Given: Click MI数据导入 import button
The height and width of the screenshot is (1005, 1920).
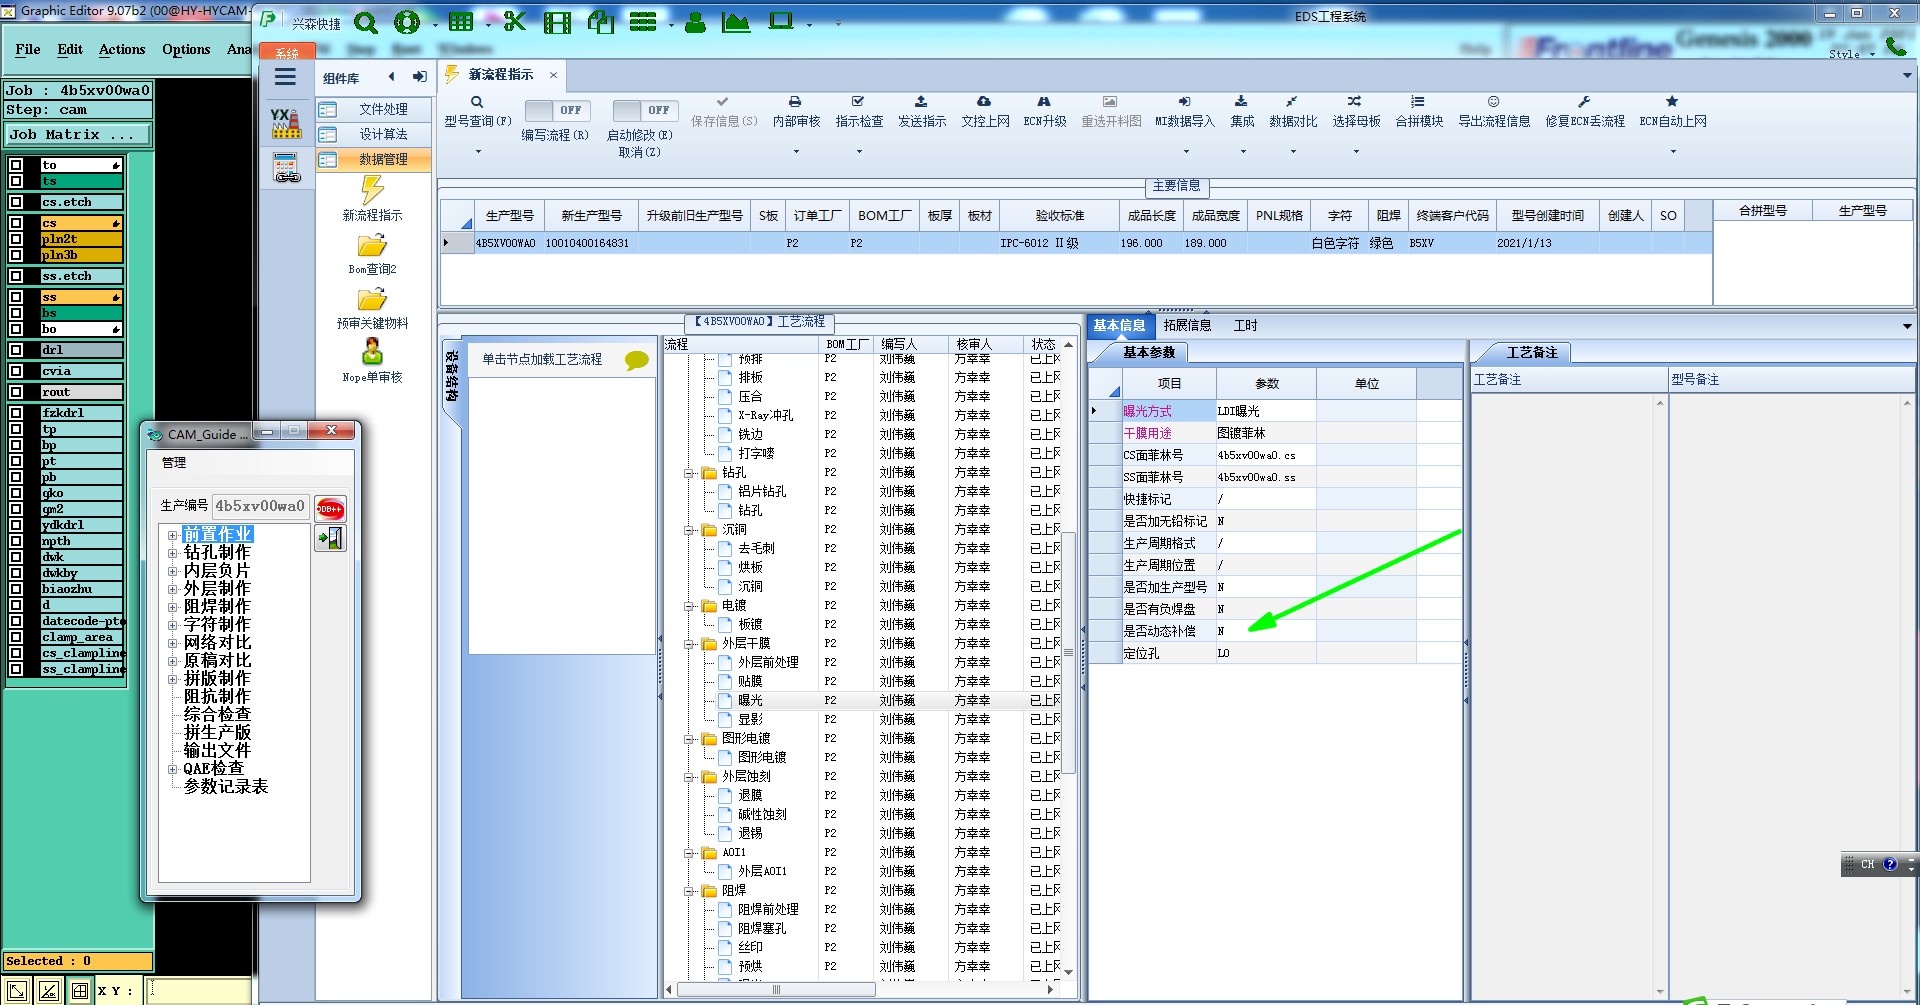Looking at the screenshot, I should (1184, 111).
